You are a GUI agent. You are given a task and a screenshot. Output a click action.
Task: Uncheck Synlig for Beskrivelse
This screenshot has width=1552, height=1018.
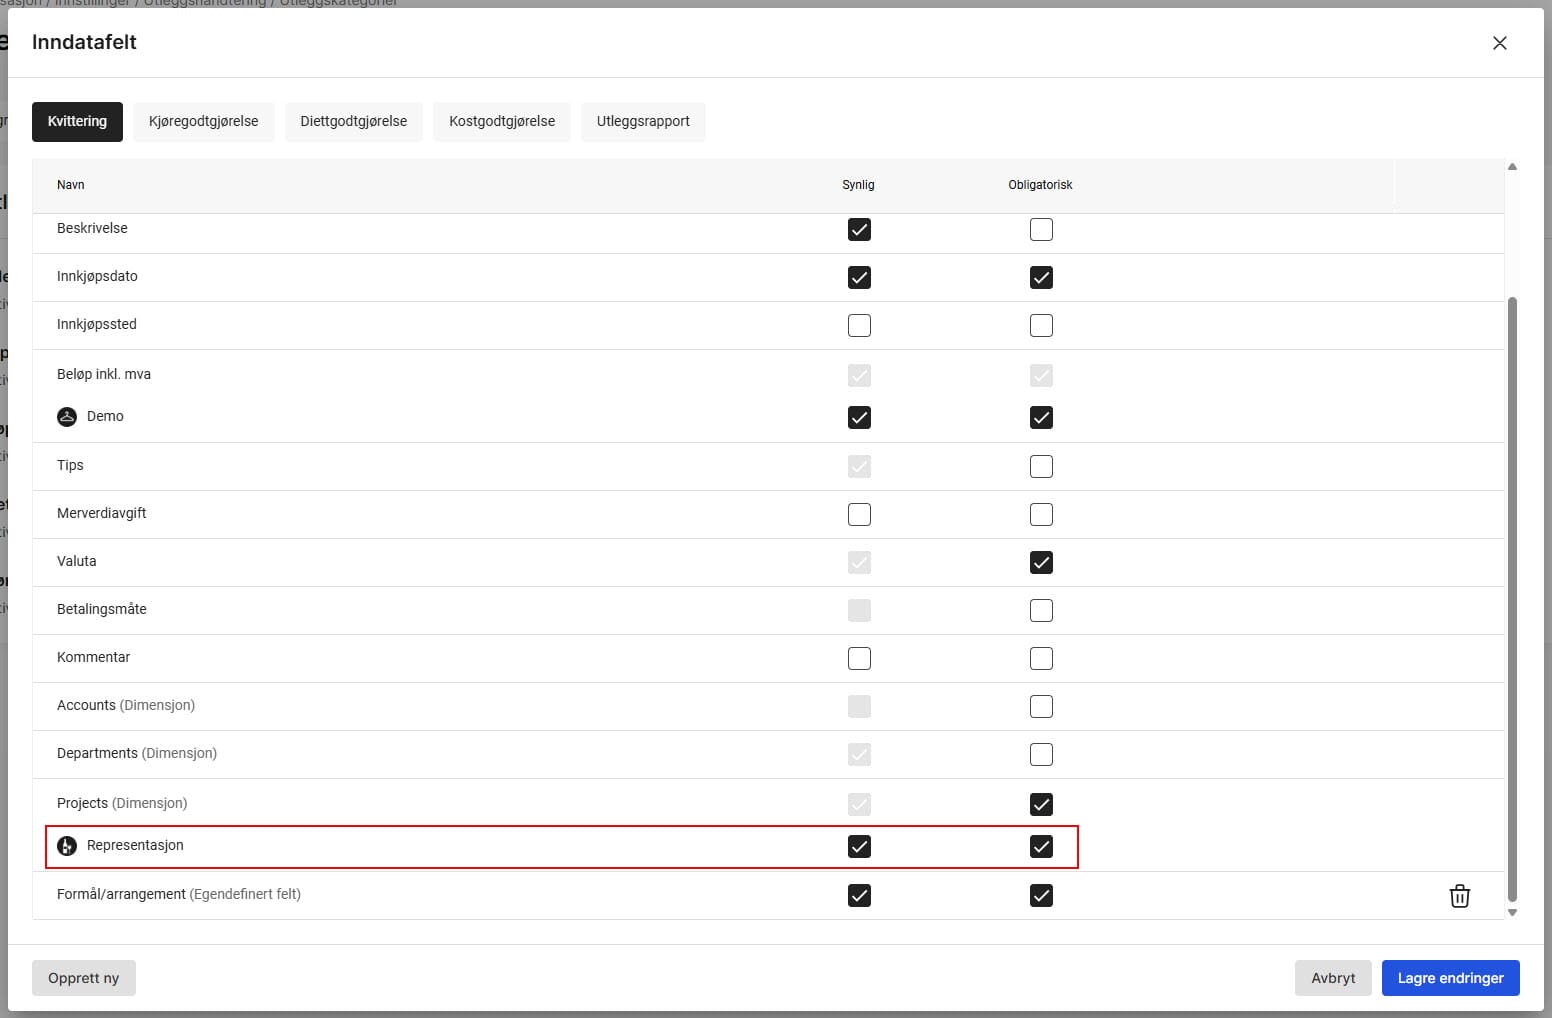click(859, 230)
